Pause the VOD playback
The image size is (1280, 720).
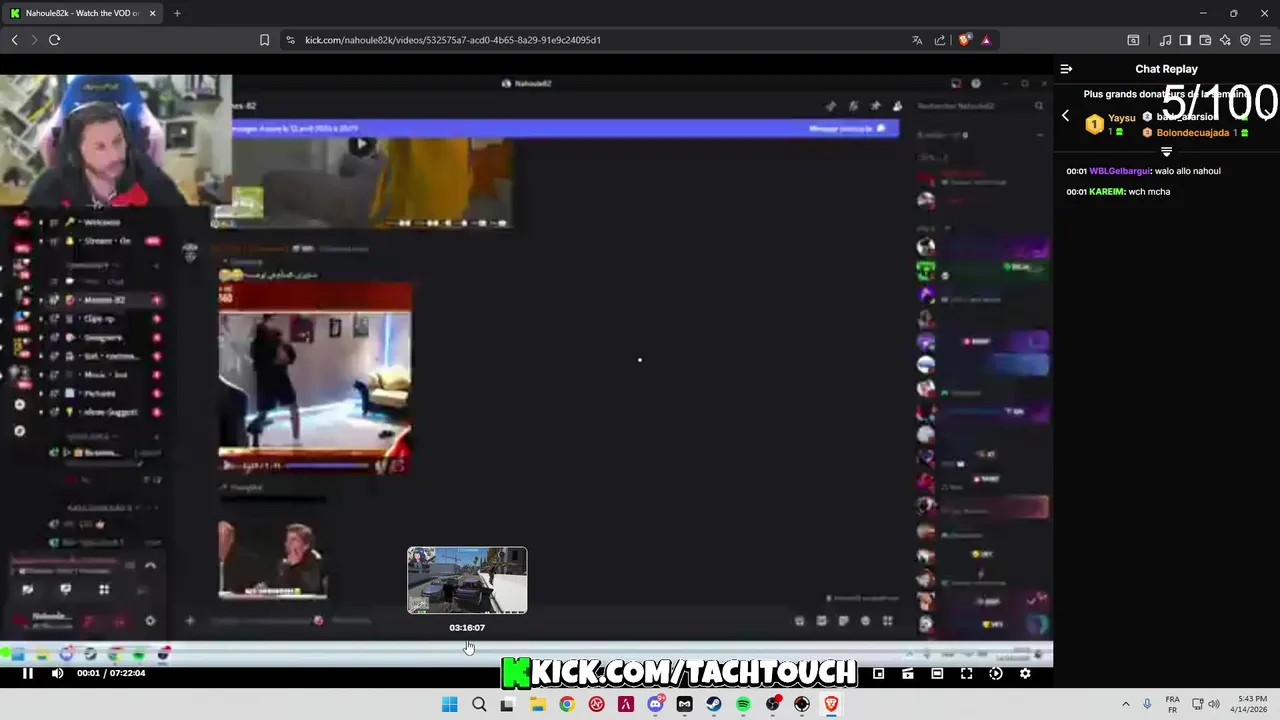[28, 673]
